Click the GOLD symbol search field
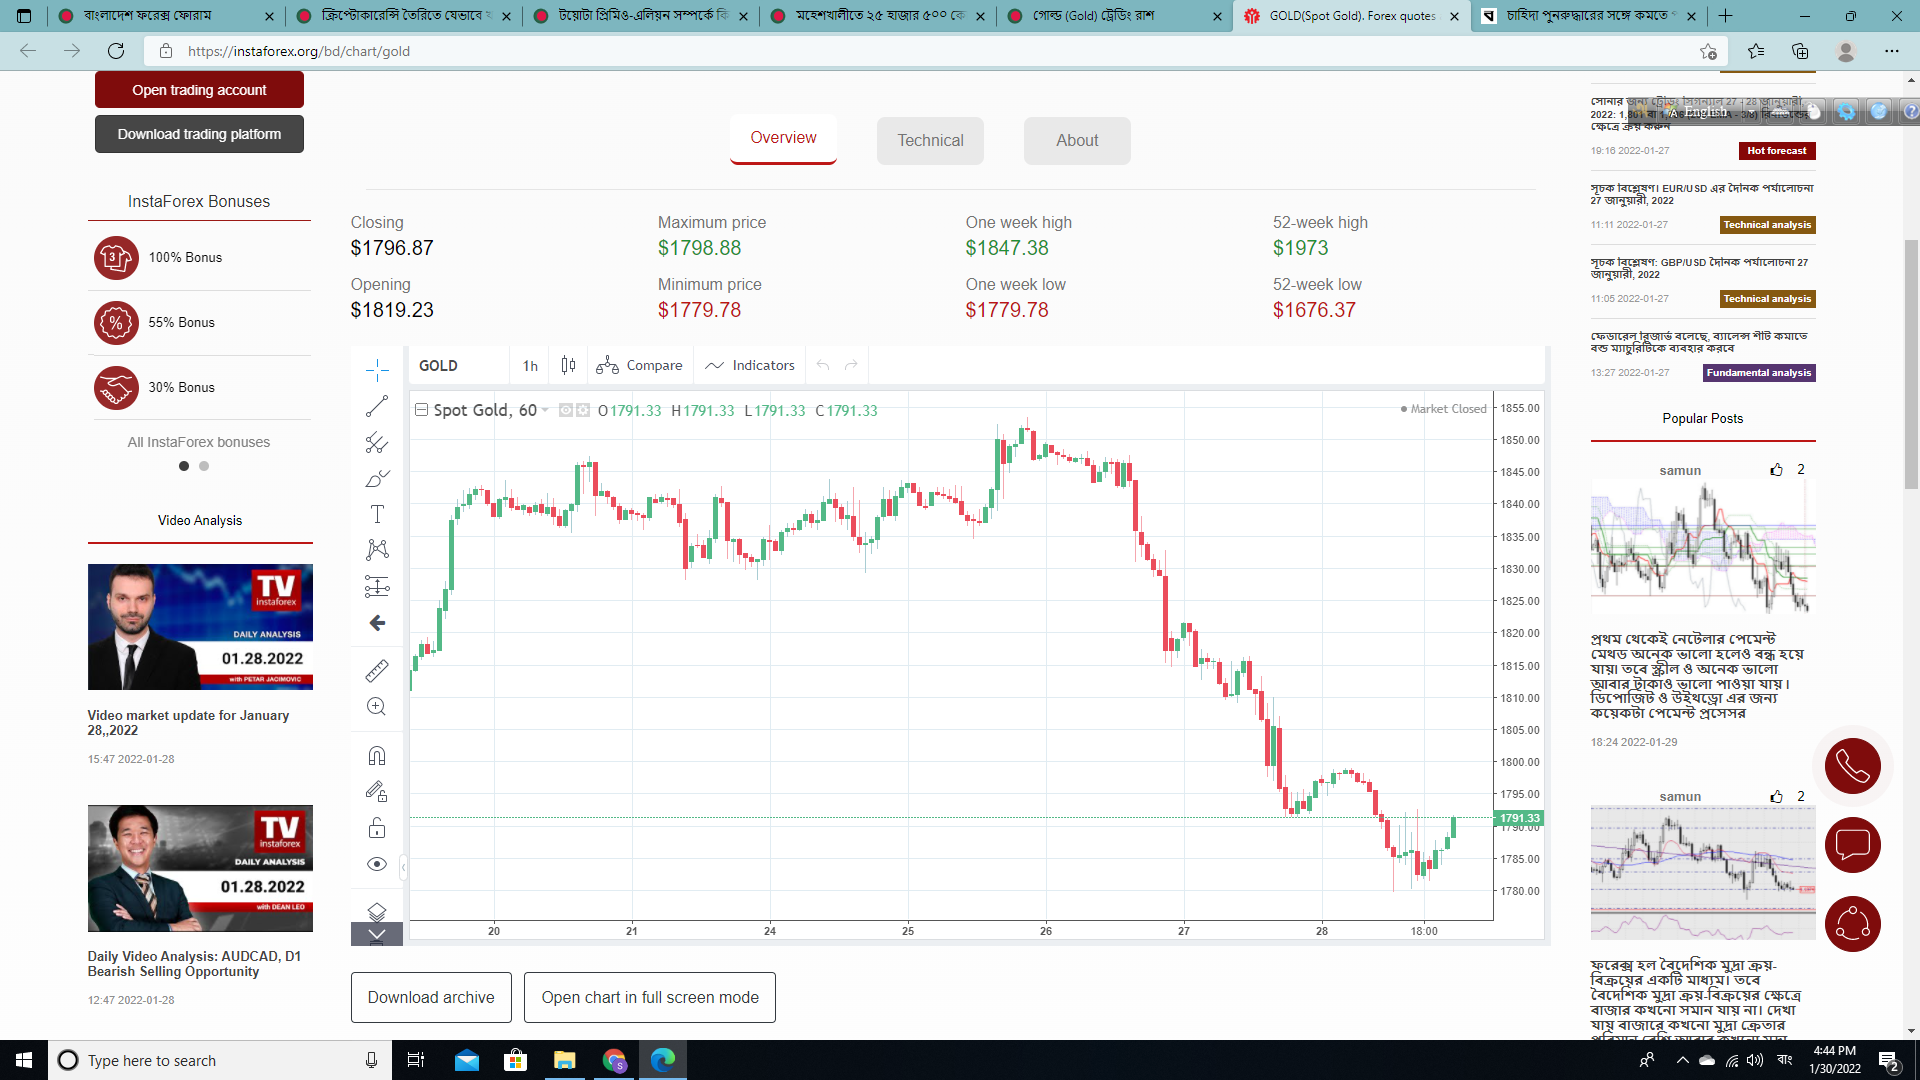Viewport: 1920px width, 1080px height. [460, 366]
